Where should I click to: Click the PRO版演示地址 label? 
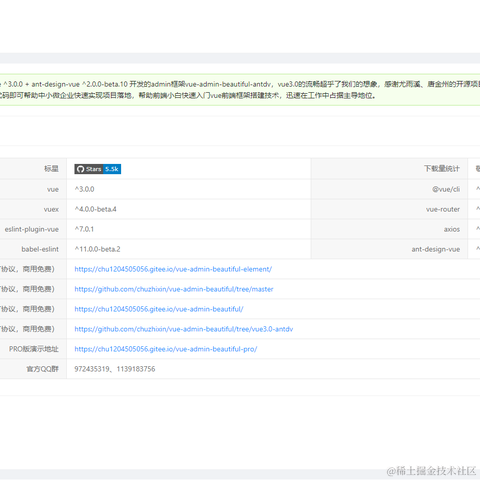point(34,349)
